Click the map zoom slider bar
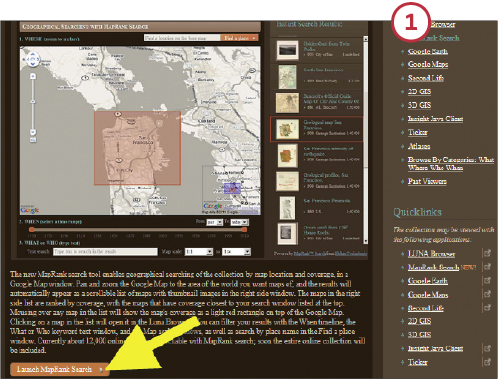This screenshot has height=379, width=498. click(x=33, y=104)
